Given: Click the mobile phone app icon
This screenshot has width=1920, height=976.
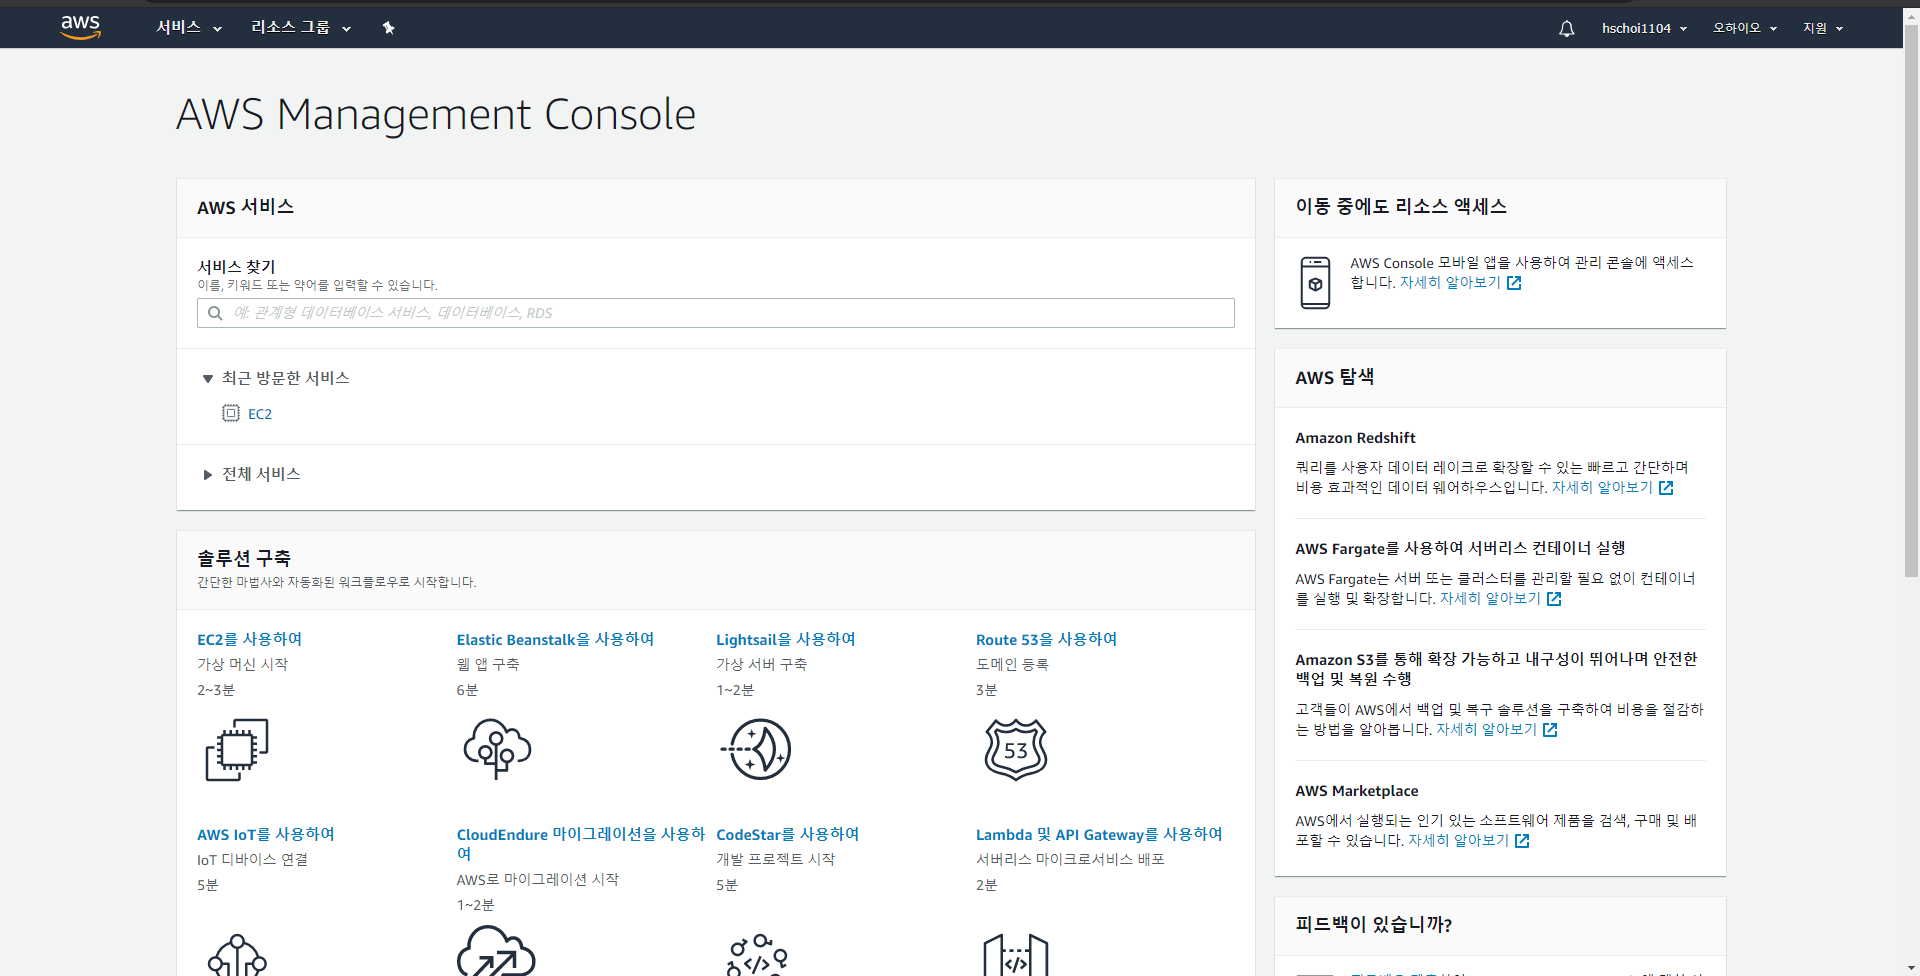Looking at the screenshot, I should click(x=1315, y=283).
